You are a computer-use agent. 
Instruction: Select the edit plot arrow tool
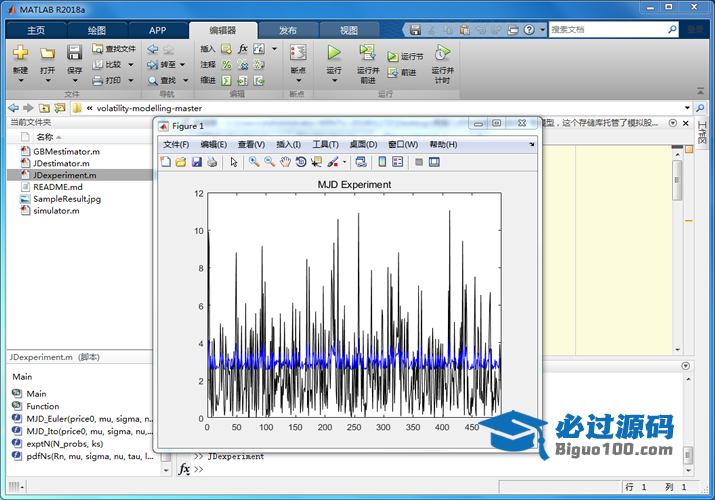tap(234, 162)
